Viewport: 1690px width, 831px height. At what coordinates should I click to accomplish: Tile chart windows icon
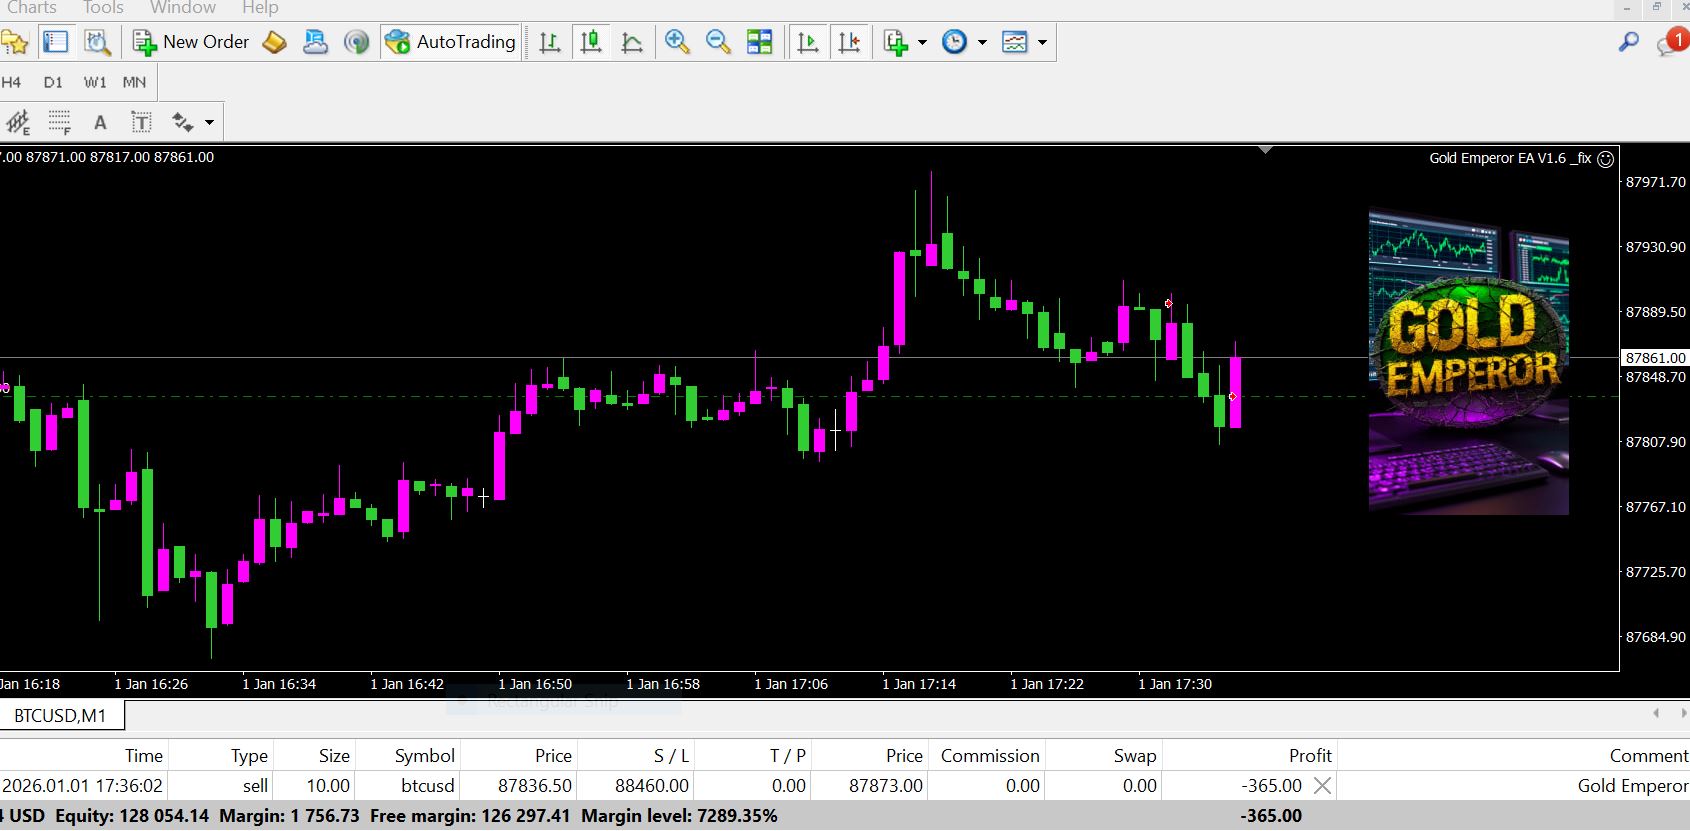(x=760, y=42)
